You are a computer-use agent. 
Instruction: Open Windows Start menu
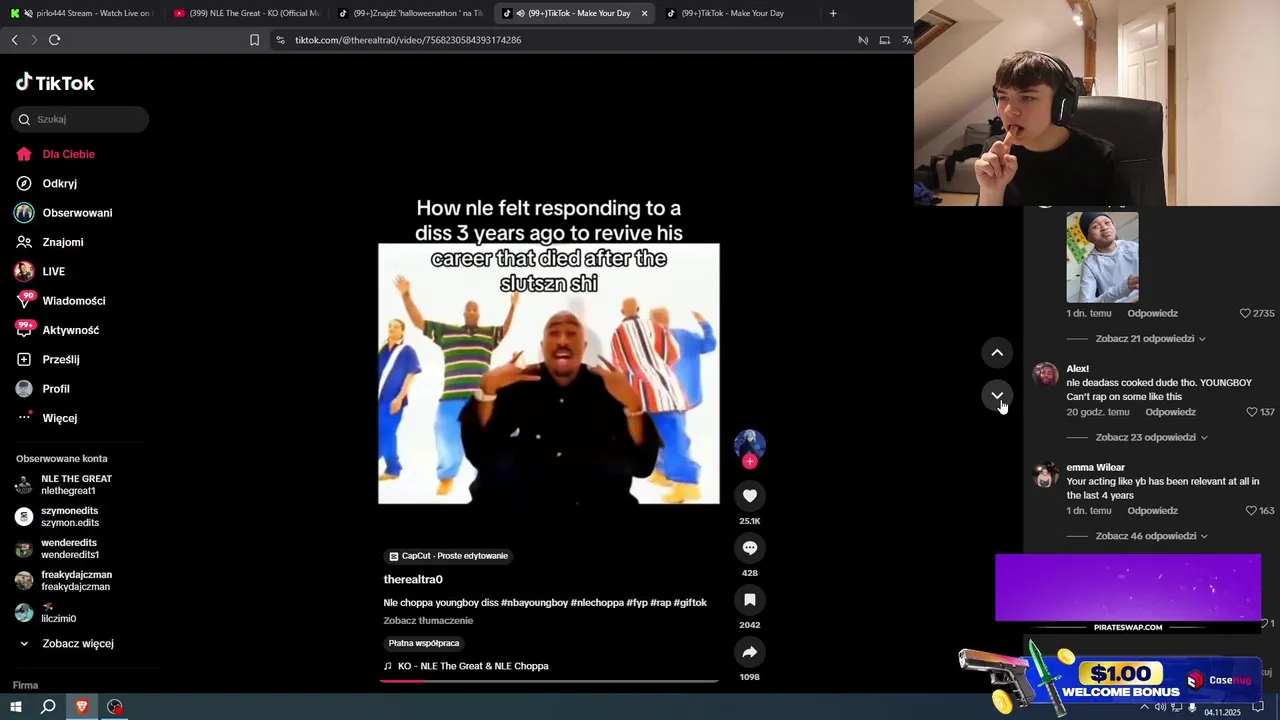point(16,707)
